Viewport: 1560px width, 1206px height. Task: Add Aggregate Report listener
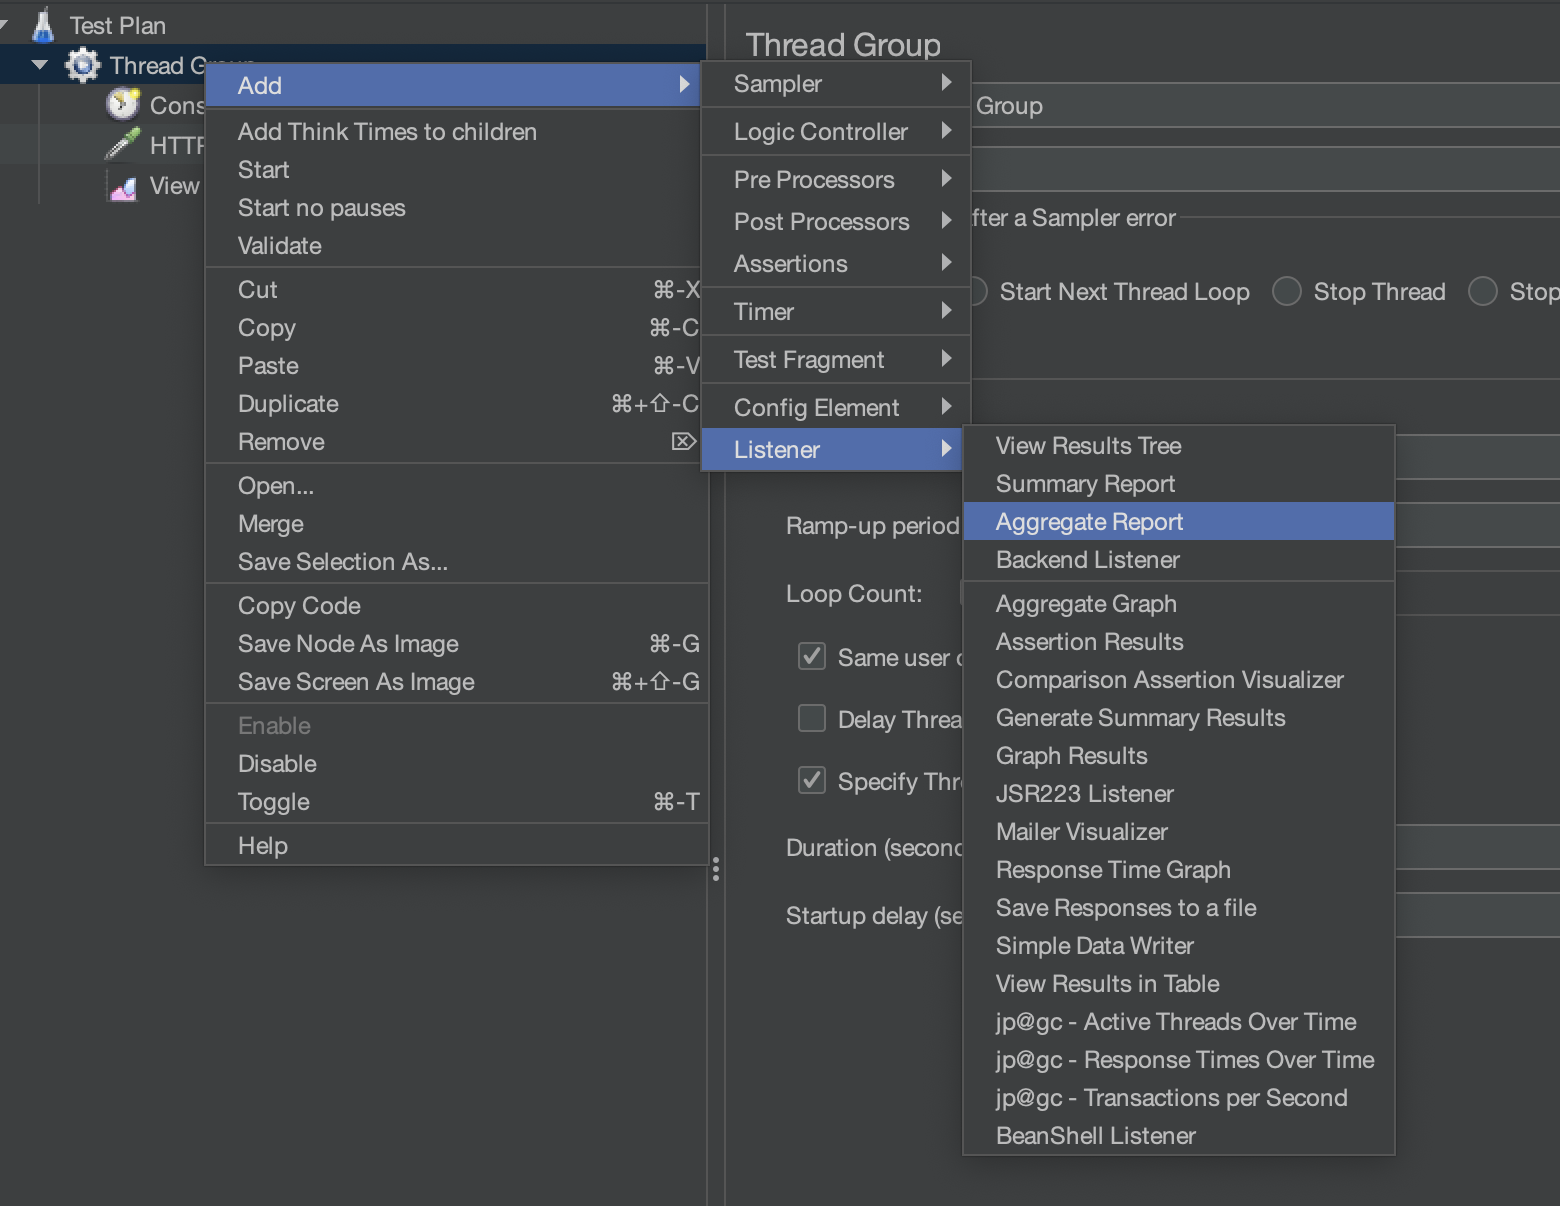point(1179,522)
